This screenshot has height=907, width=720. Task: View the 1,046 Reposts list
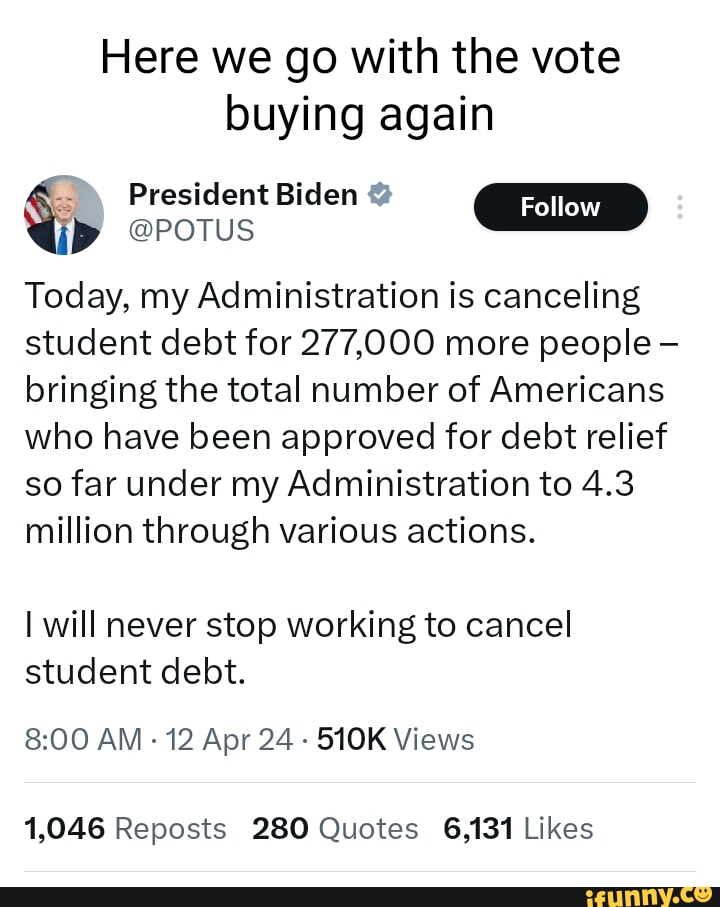pos(126,828)
